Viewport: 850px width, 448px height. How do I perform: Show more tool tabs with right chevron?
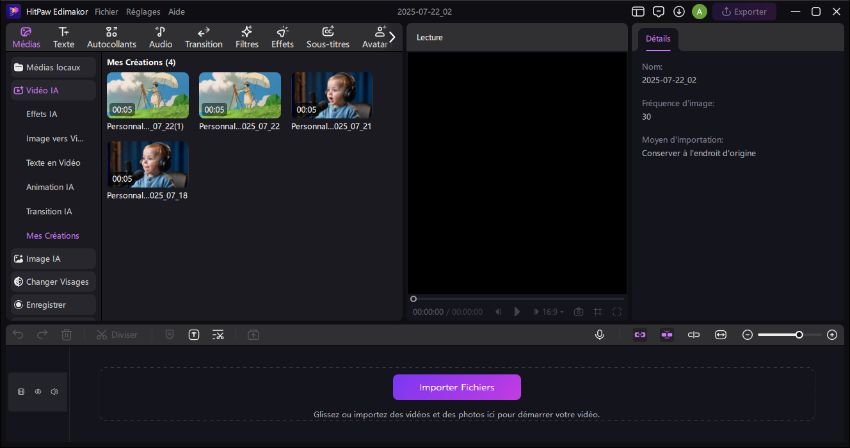tap(392, 37)
